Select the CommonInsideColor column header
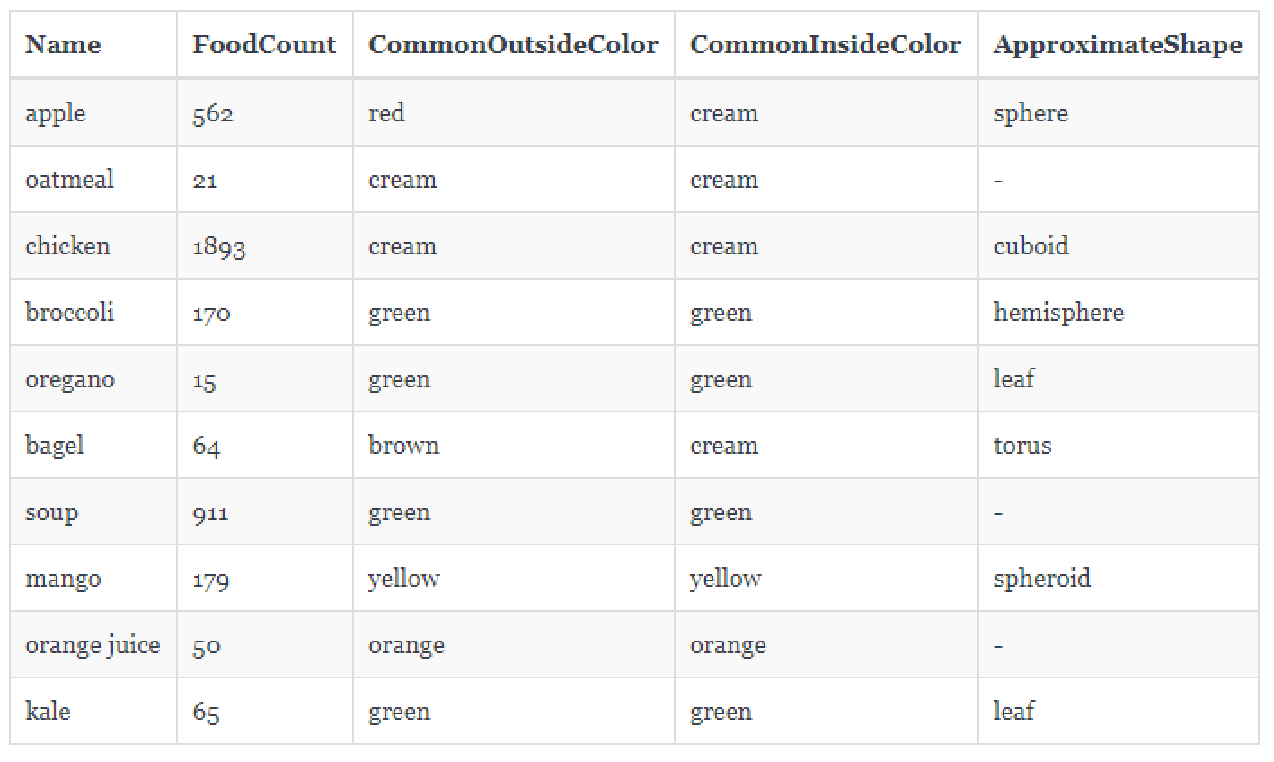Viewport: 1274px width, 762px height. pyautogui.click(x=825, y=45)
